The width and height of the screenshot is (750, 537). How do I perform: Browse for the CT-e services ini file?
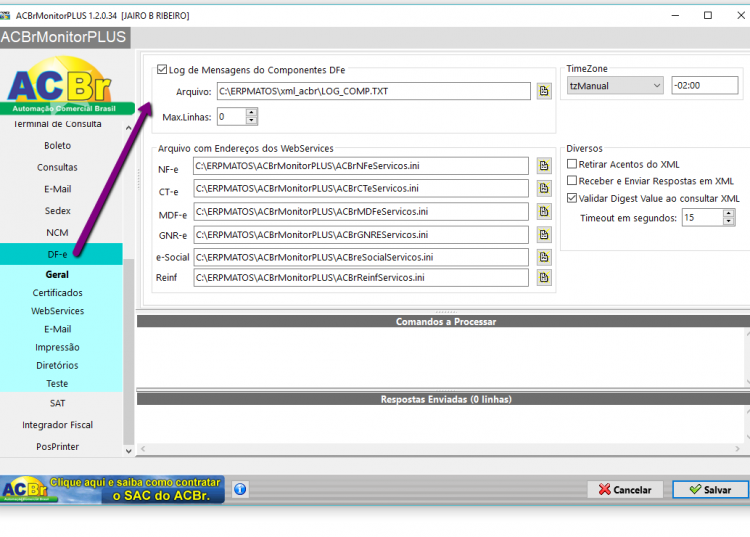pos(544,188)
